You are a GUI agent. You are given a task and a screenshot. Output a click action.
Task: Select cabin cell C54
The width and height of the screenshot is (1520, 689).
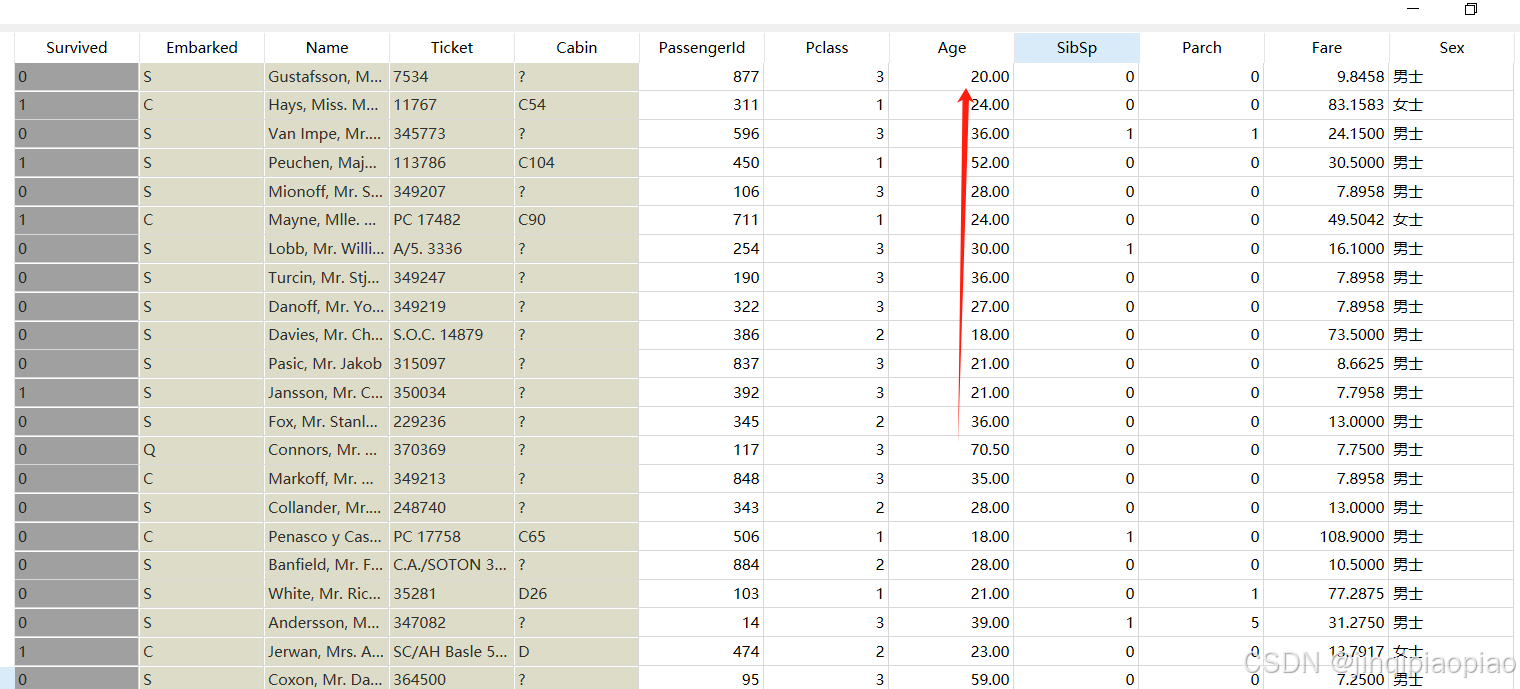click(x=577, y=105)
